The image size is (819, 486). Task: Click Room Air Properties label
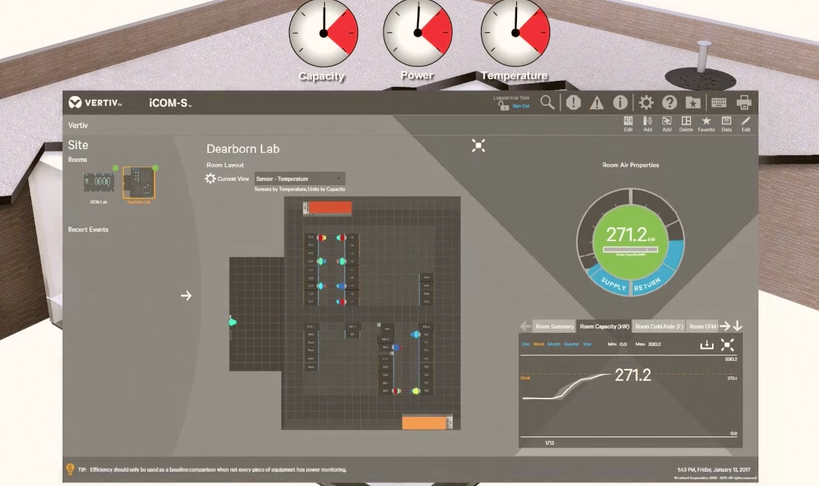630,165
